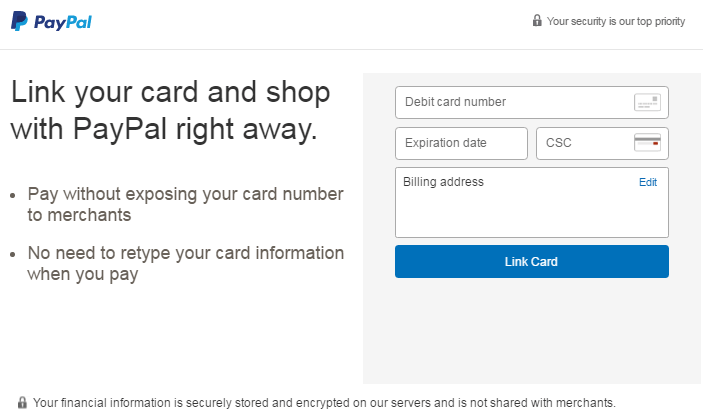Click the bullet dot beside 'Pay without exposing'
This screenshot has width=703, height=411.
[12, 196]
